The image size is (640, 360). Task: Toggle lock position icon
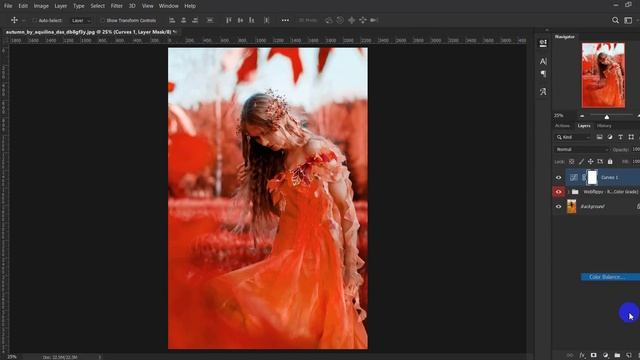tap(590, 162)
